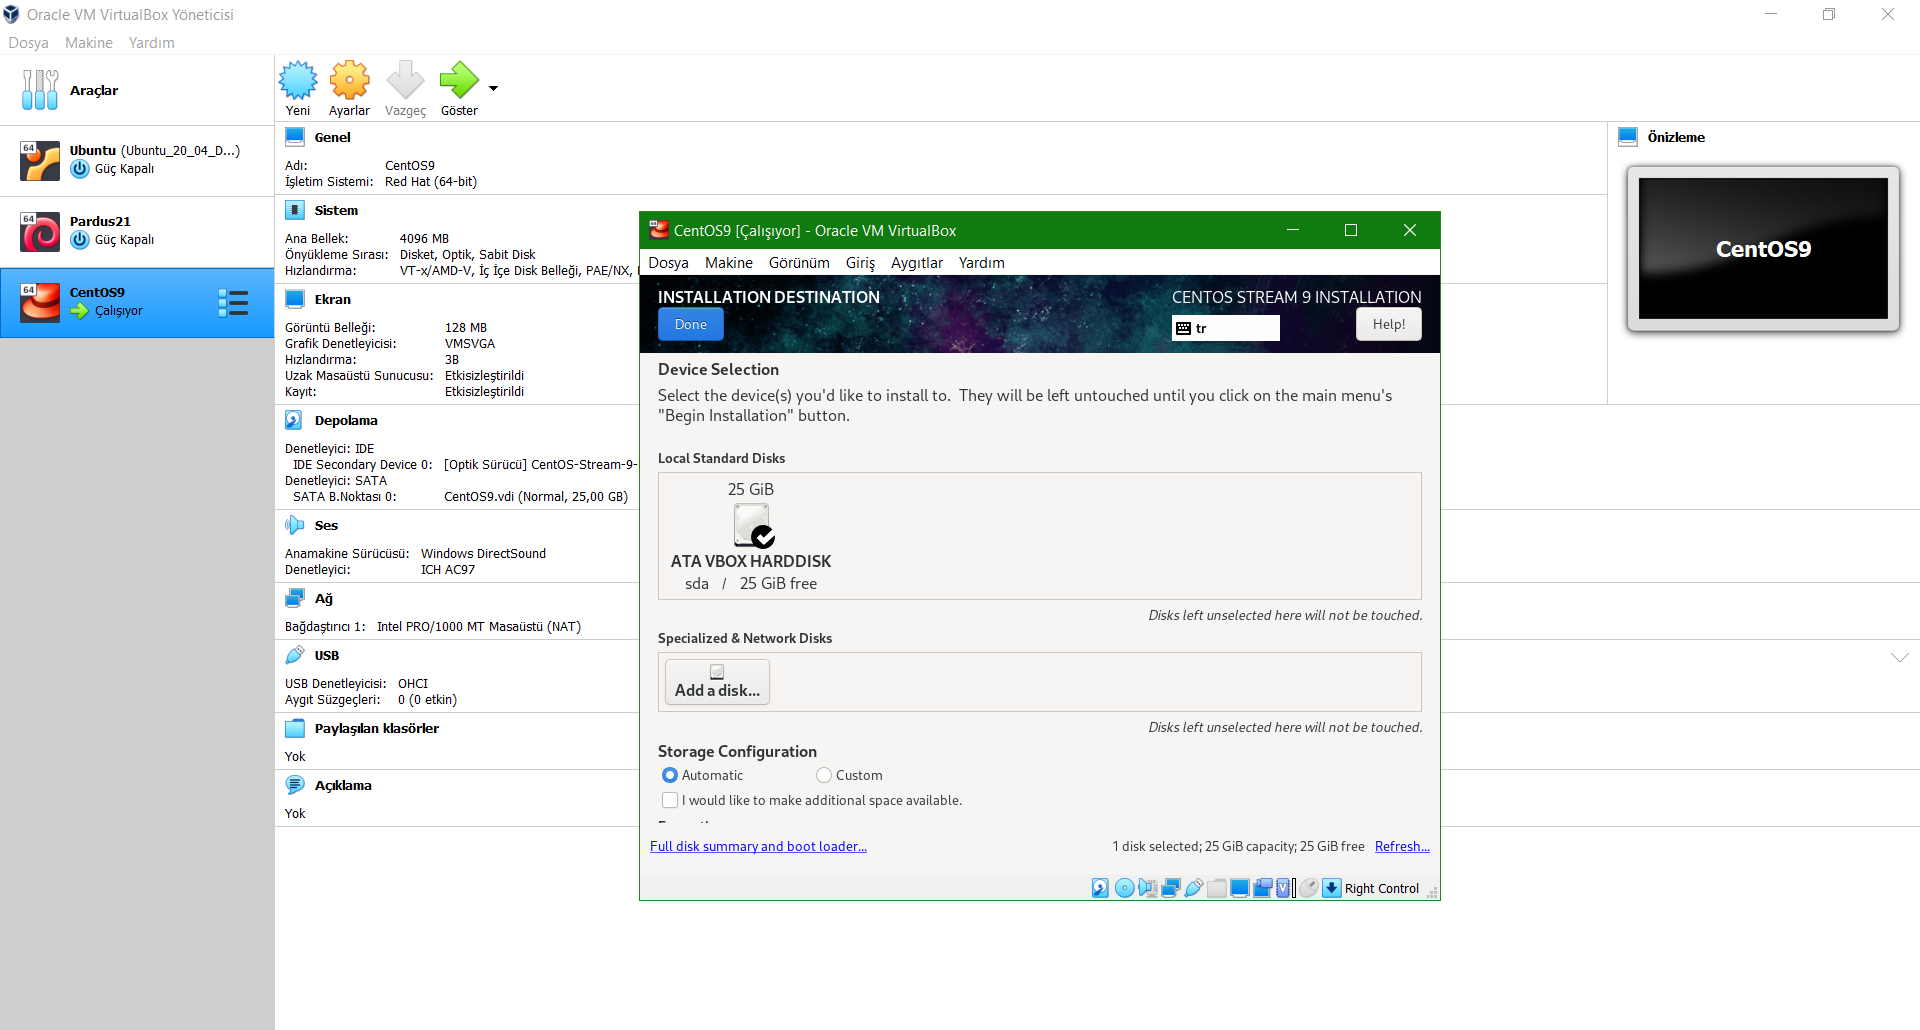1920x1030 pixels.
Task: Open Full disk summary and boot loader link
Action: pos(758,846)
